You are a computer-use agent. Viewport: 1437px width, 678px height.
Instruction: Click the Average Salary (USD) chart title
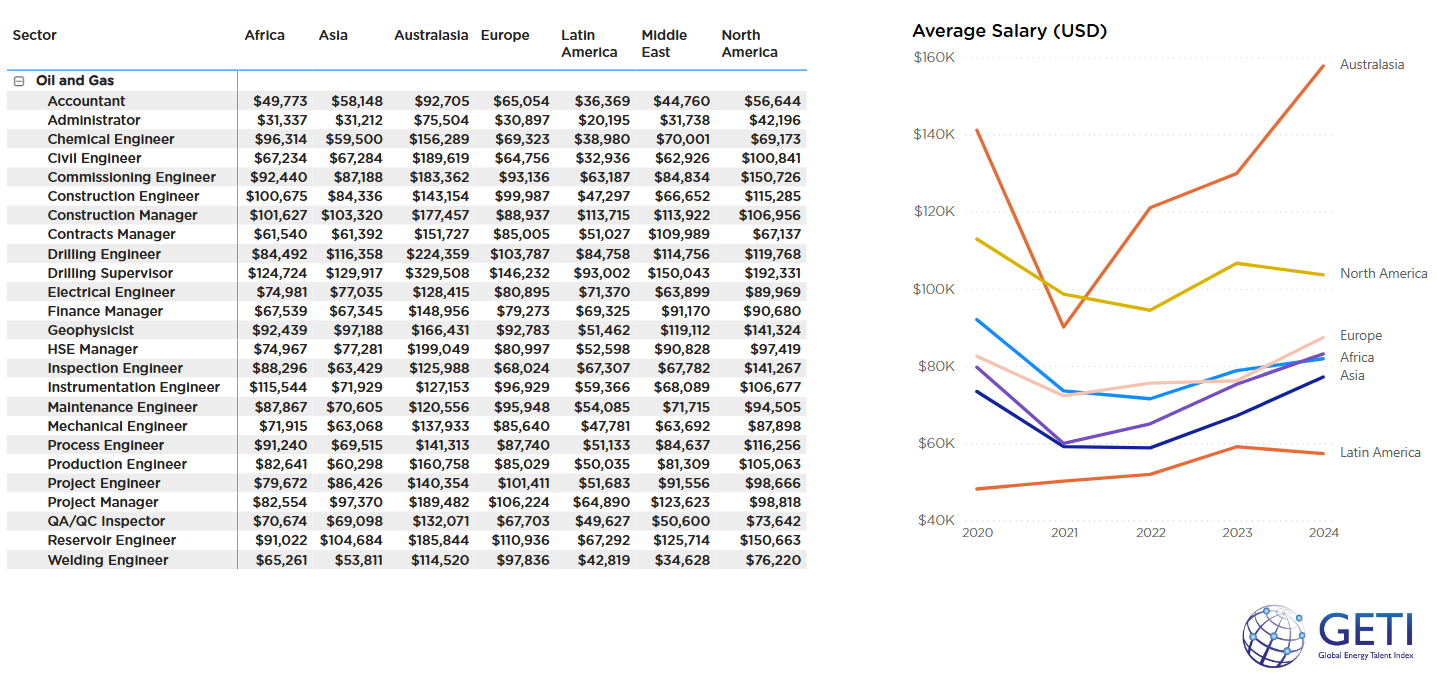[x=1009, y=31]
